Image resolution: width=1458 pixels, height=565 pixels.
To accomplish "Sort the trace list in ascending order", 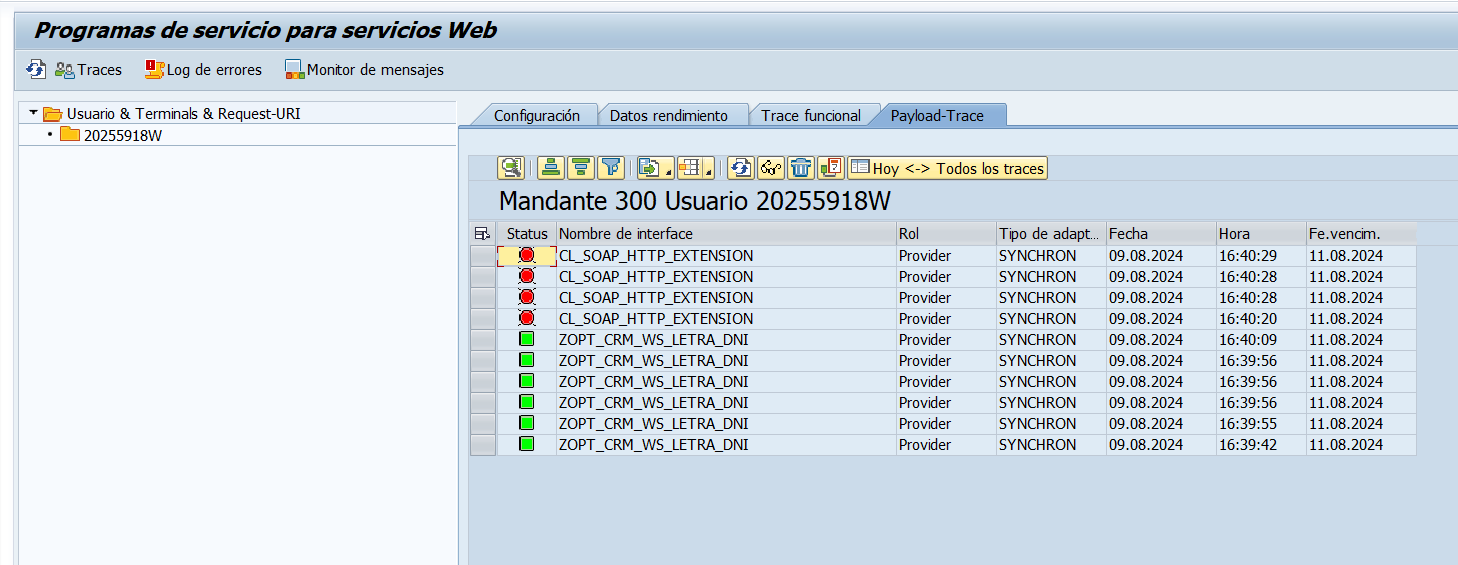I will point(550,168).
